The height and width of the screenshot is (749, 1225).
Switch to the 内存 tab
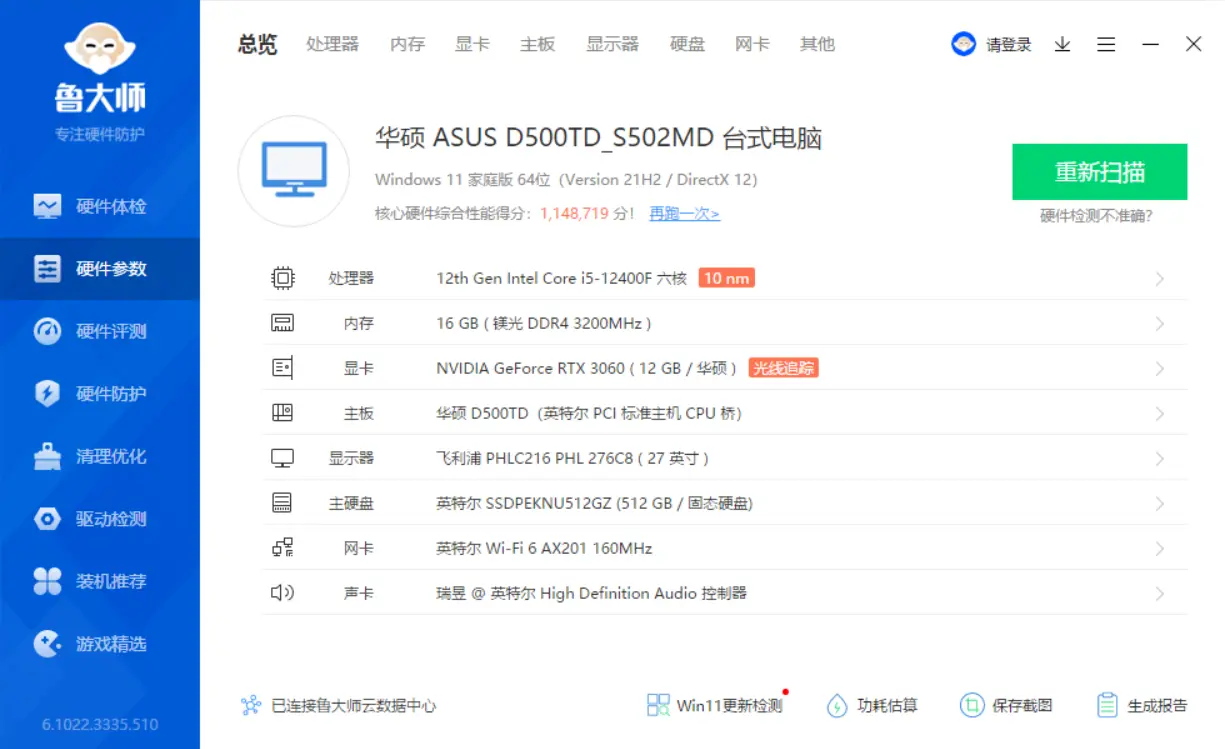[x=407, y=44]
